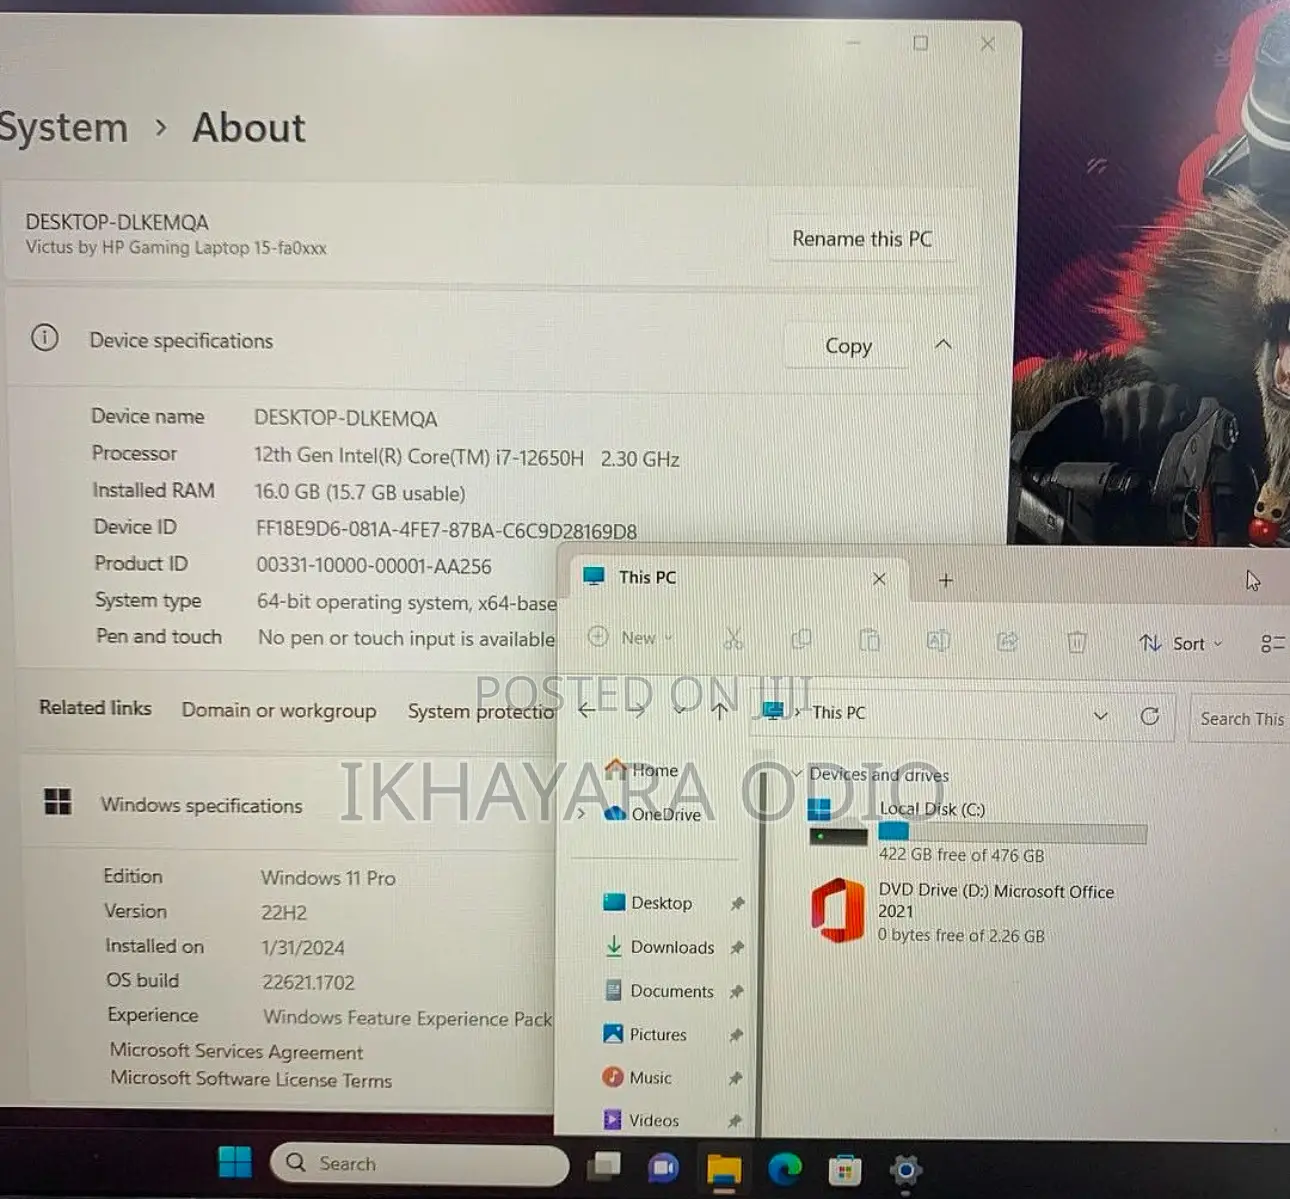Launch Microsoft Edge from the taskbar
1290x1199 pixels.
pos(784,1168)
